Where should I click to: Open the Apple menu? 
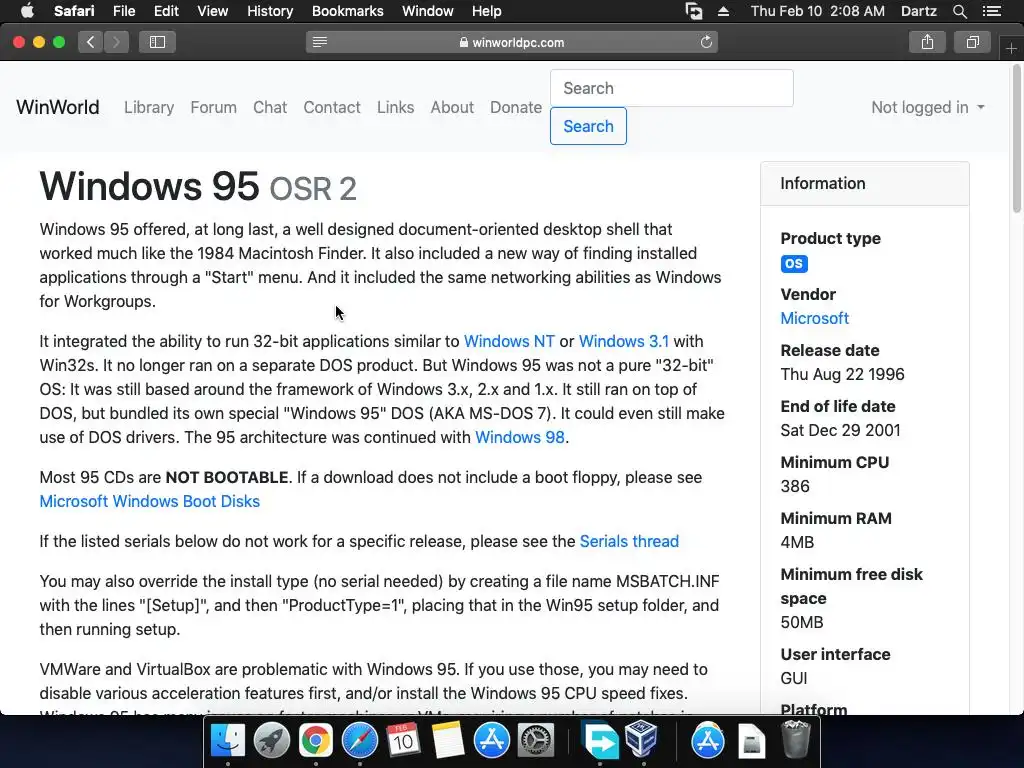[27, 11]
